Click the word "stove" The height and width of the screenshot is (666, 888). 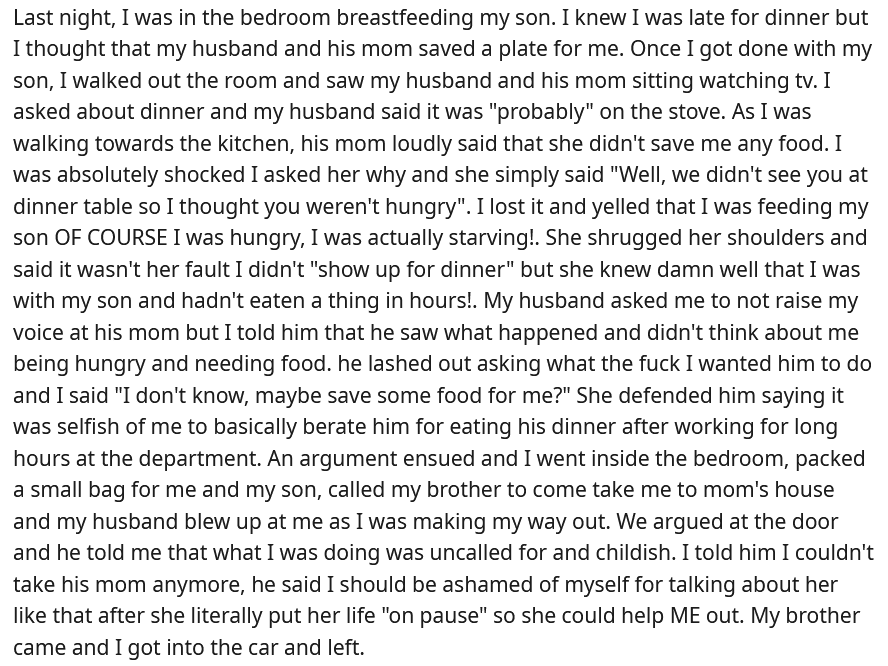[x=697, y=112]
